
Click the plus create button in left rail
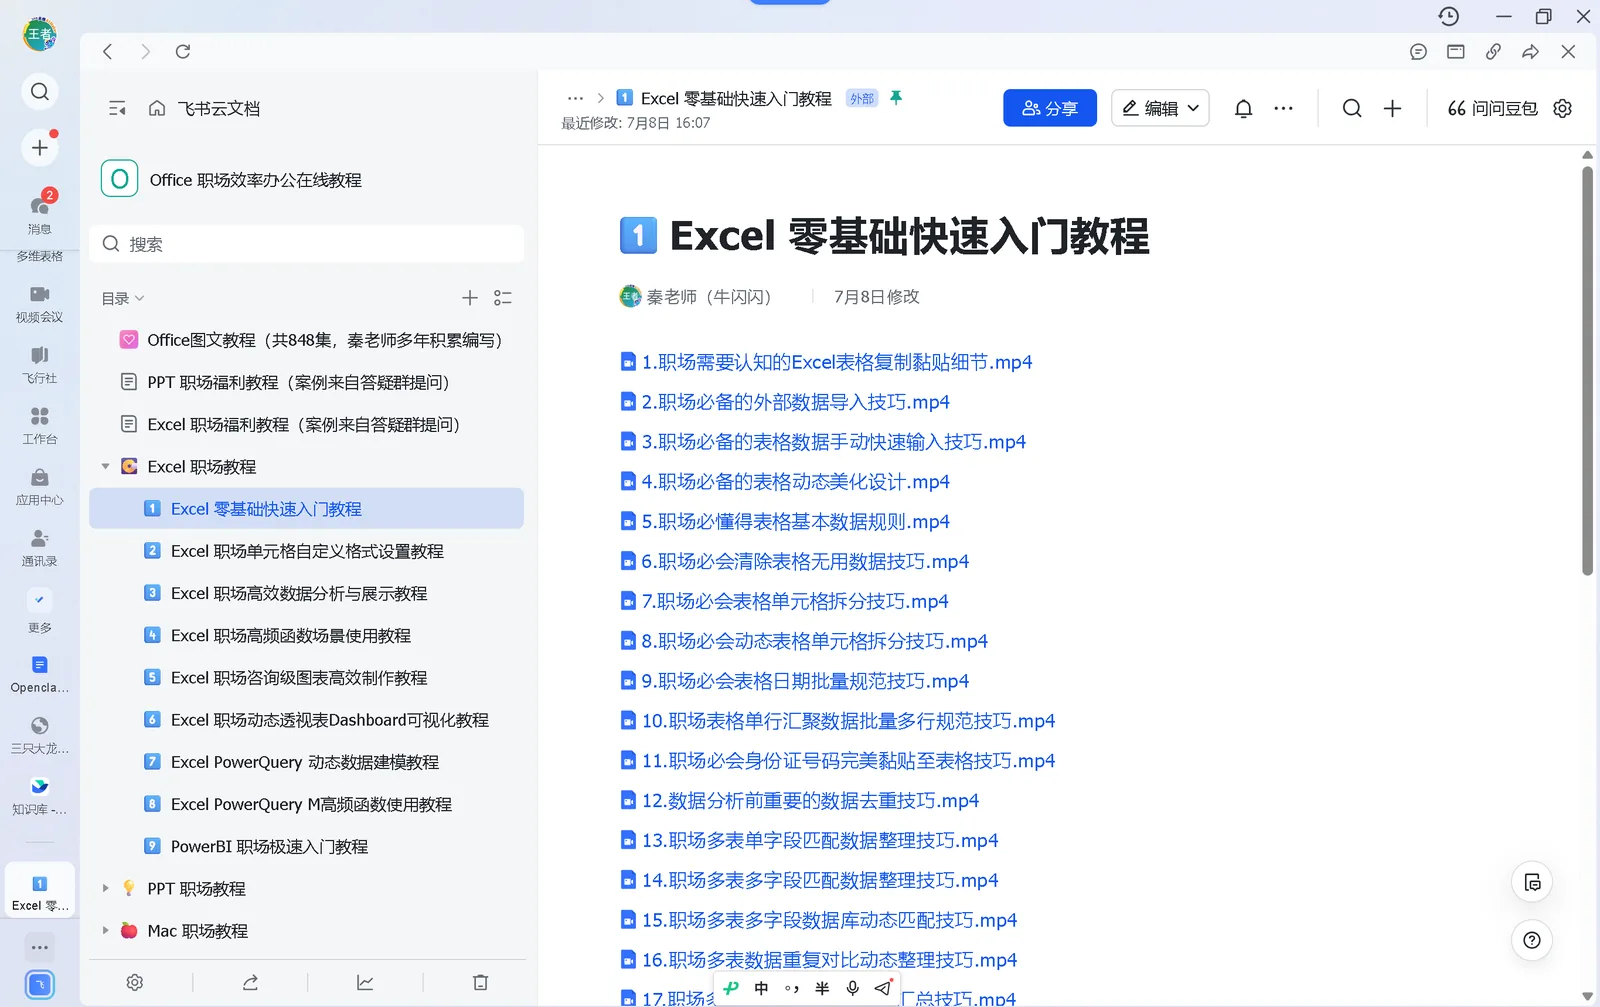40,148
